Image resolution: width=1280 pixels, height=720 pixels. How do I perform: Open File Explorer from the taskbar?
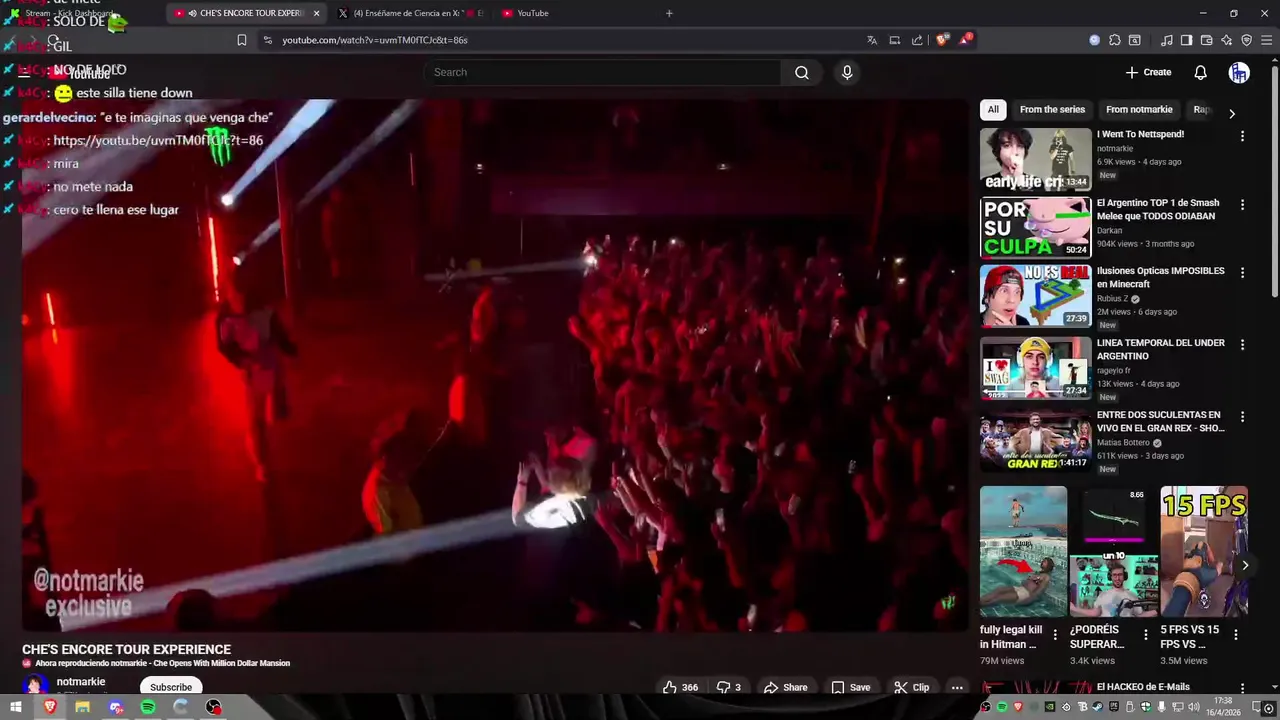coord(83,707)
